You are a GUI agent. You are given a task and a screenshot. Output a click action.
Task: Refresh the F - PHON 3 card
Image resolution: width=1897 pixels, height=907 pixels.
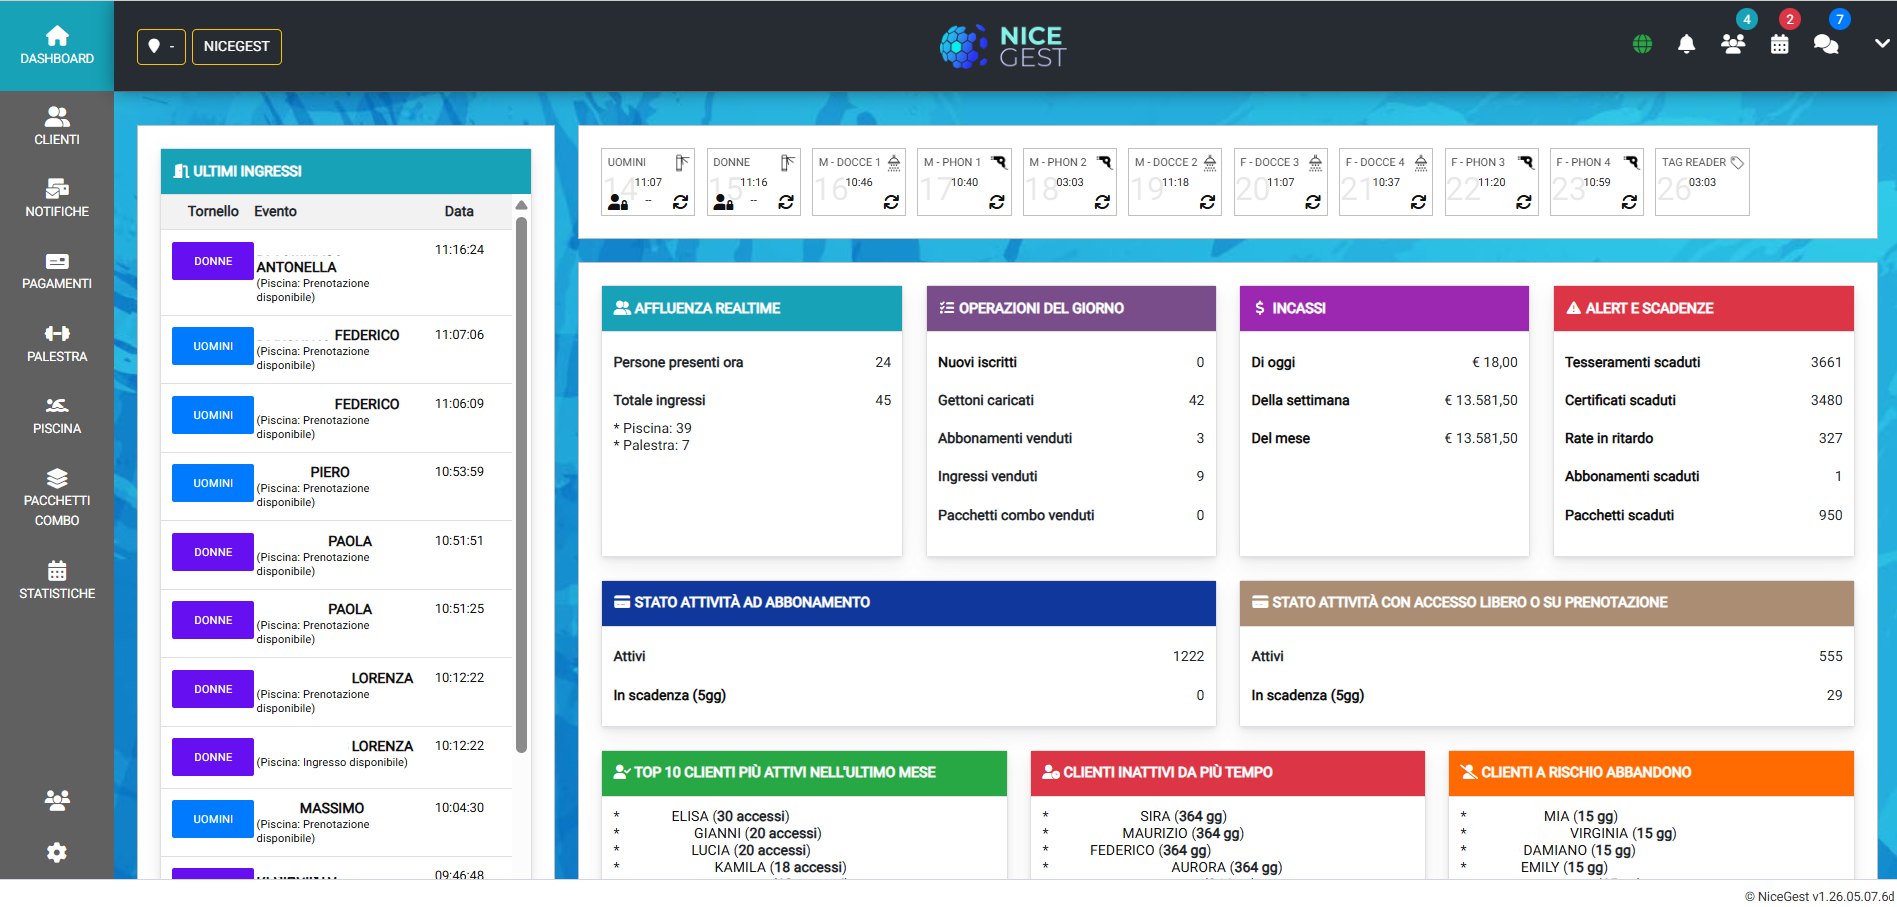1524,202
